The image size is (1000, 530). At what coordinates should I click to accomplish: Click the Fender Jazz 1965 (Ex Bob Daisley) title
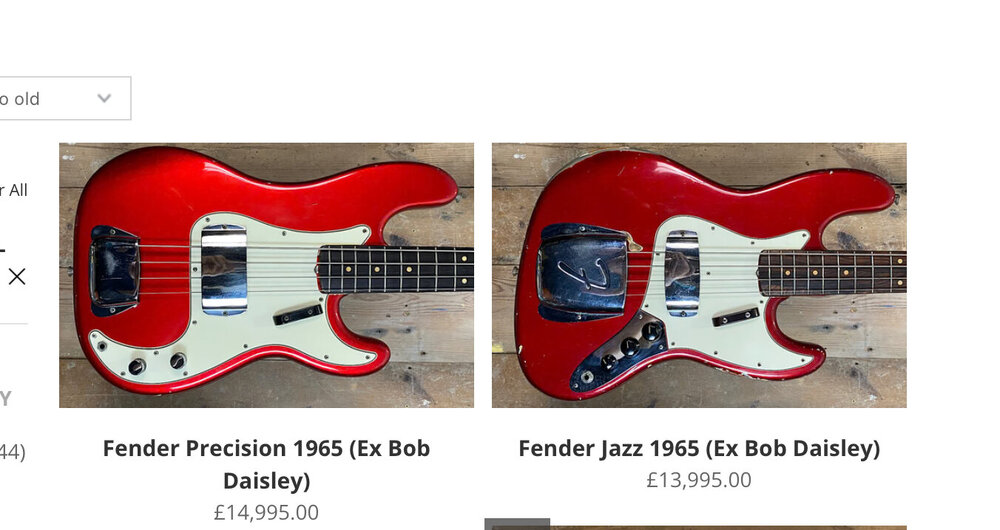[x=699, y=448]
